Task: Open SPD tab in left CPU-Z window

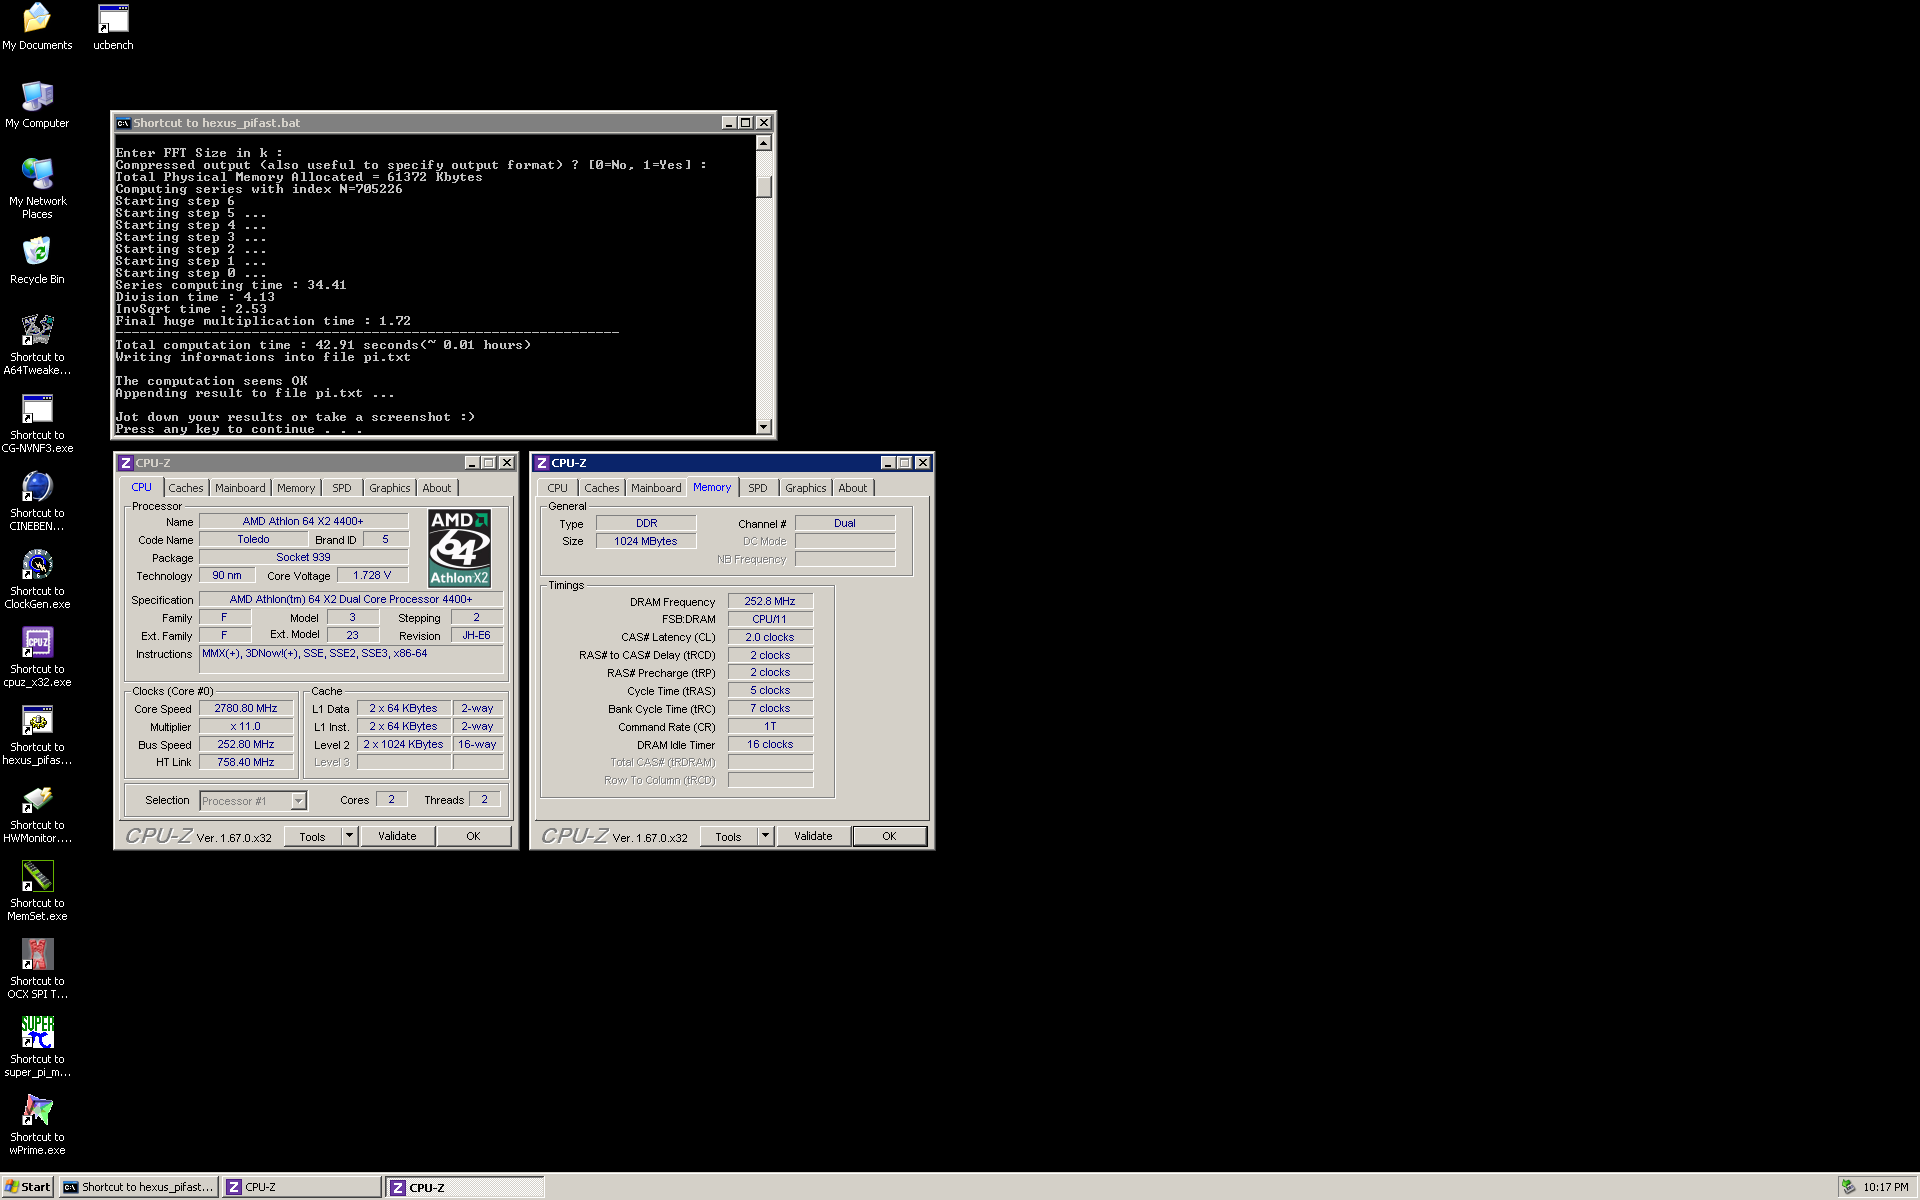Action: [342, 488]
